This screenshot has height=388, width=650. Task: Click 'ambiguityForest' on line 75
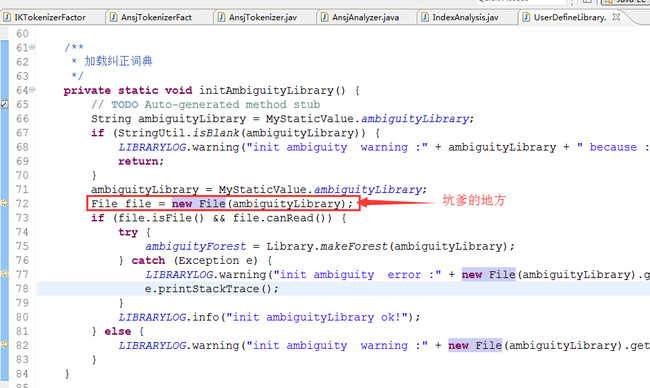(196, 246)
